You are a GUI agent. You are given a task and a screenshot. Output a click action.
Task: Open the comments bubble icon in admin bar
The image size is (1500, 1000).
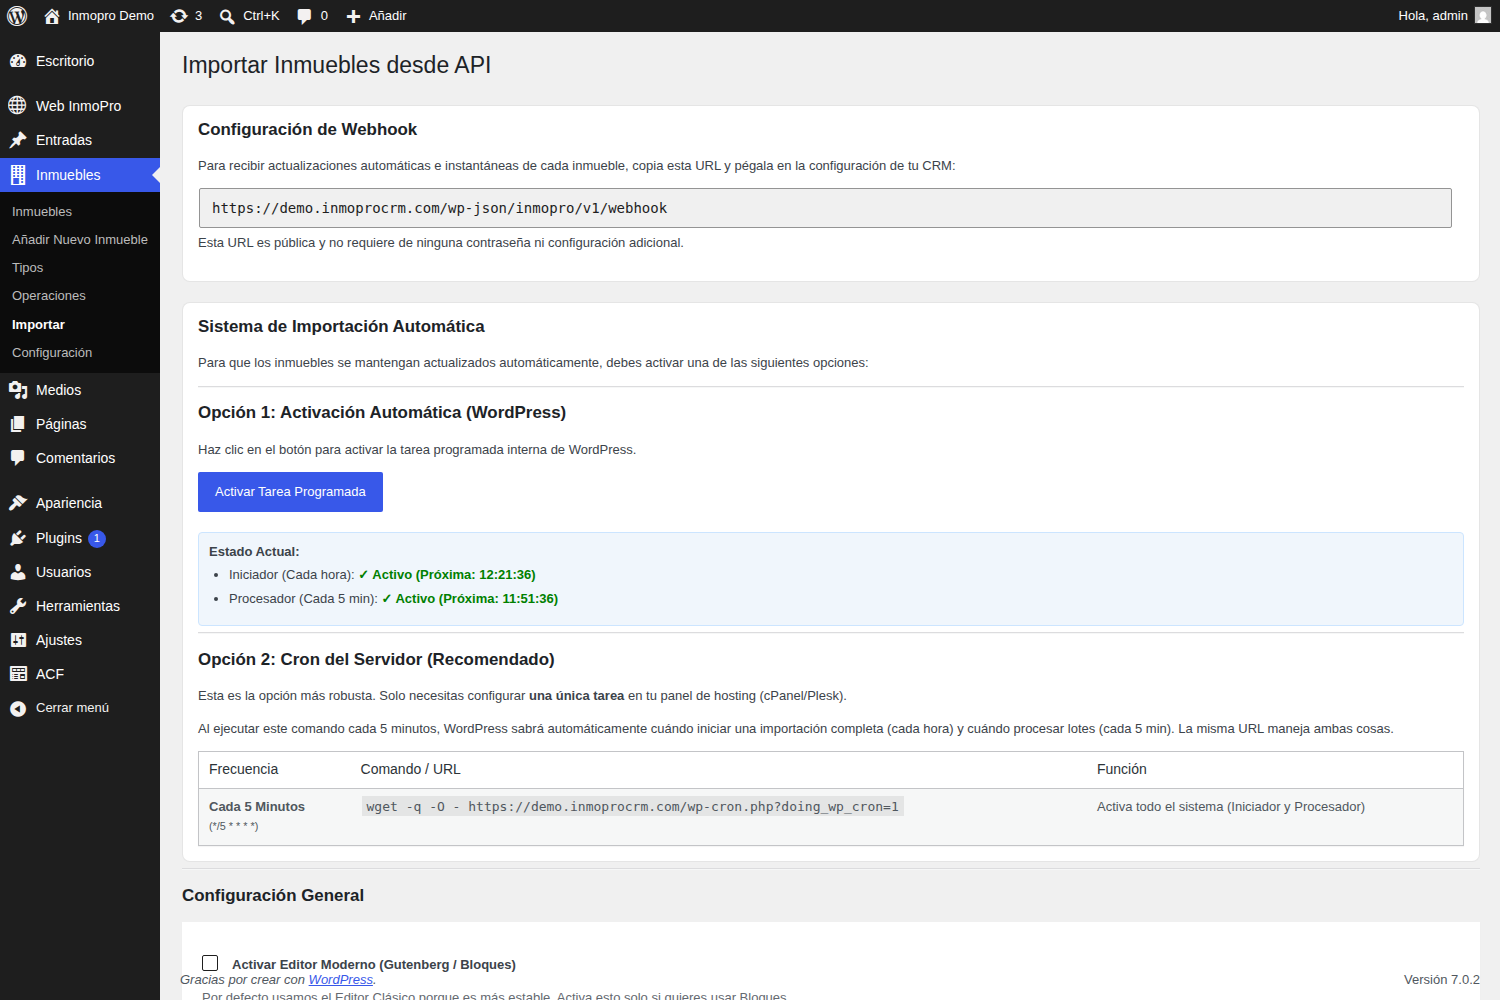[305, 16]
